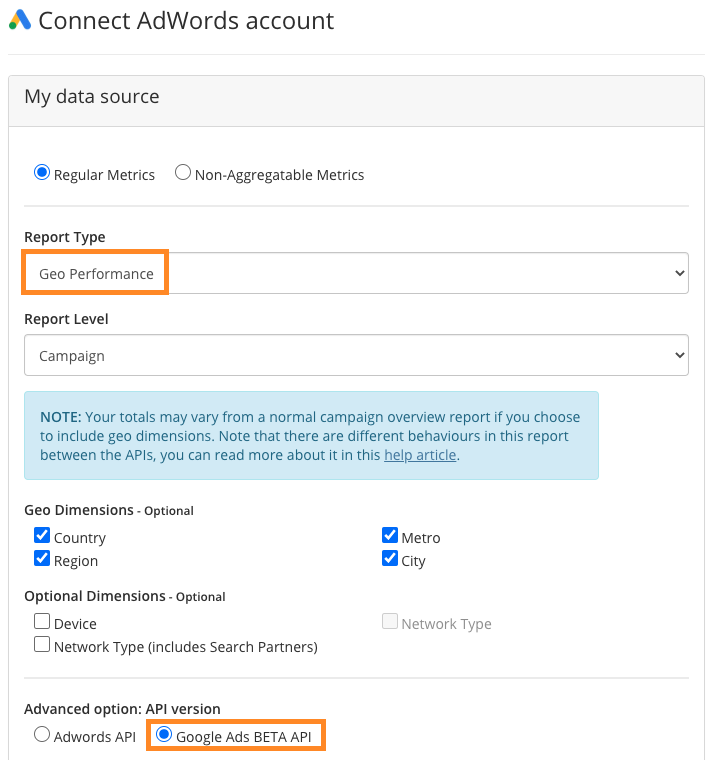Select Google Ads BETA API radio button
Screen dimensions: 718x760
click(x=164, y=734)
